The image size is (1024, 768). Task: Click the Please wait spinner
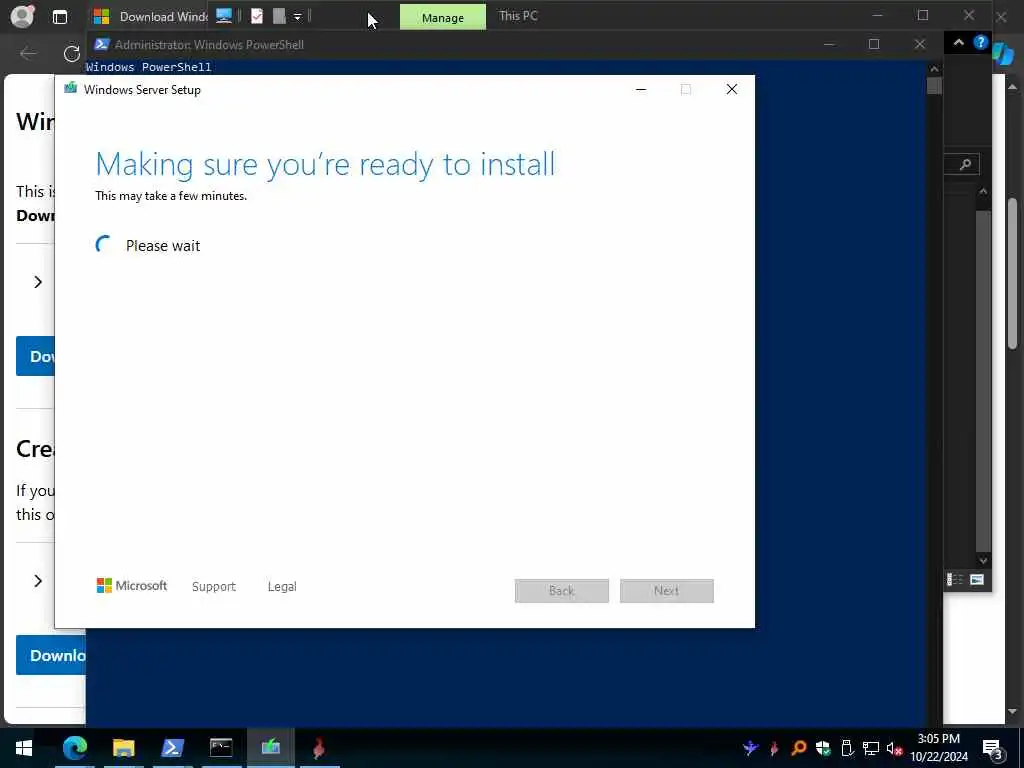point(104,245)
